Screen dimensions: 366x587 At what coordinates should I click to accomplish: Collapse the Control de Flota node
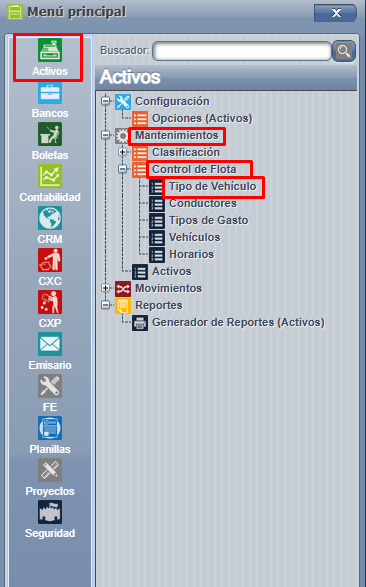pos(123,169)
